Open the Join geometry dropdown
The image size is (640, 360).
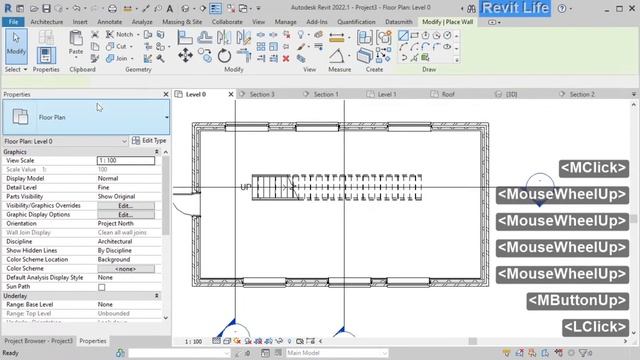click(132, 58)
